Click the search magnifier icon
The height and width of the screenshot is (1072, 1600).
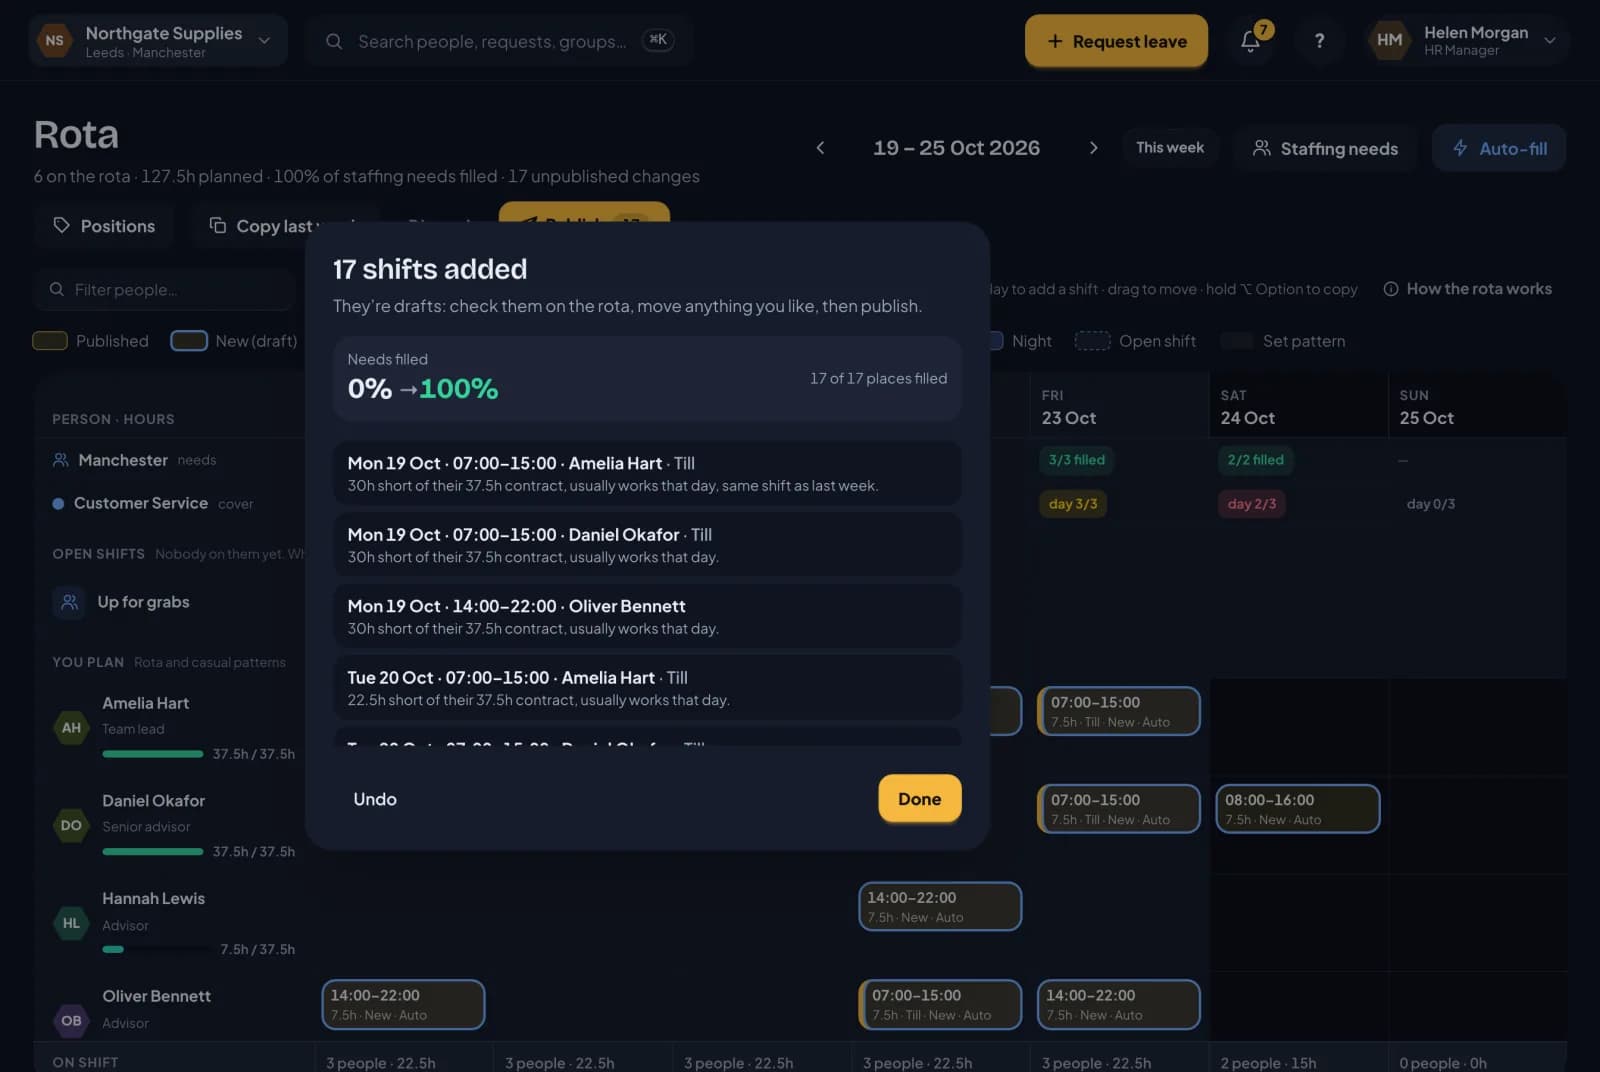click(334, 41)
